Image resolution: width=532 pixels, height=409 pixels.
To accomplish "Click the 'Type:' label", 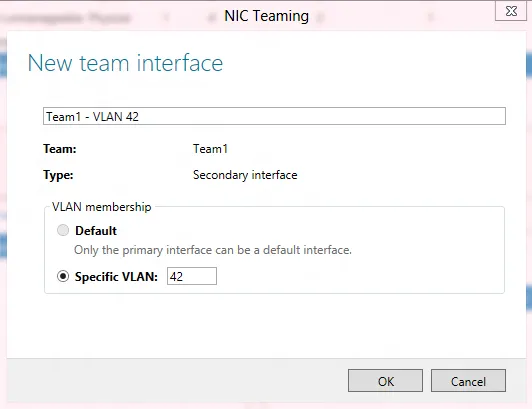I will 58,175.
